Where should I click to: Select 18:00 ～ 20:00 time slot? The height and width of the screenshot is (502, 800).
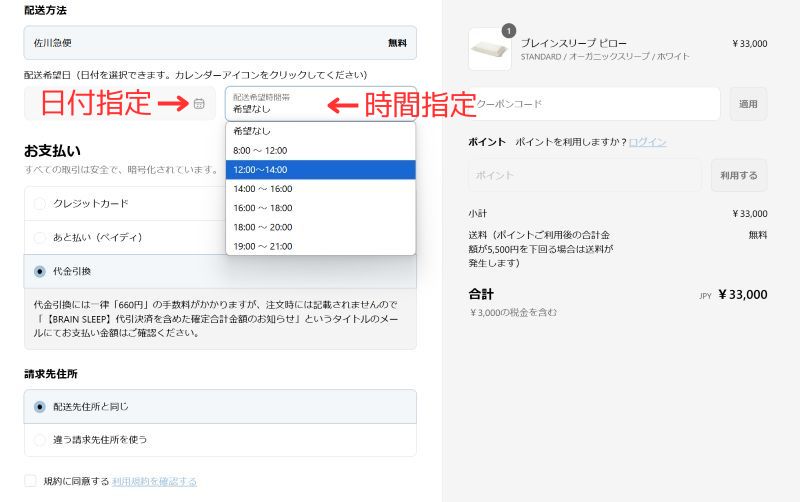(x=320, y=227)
